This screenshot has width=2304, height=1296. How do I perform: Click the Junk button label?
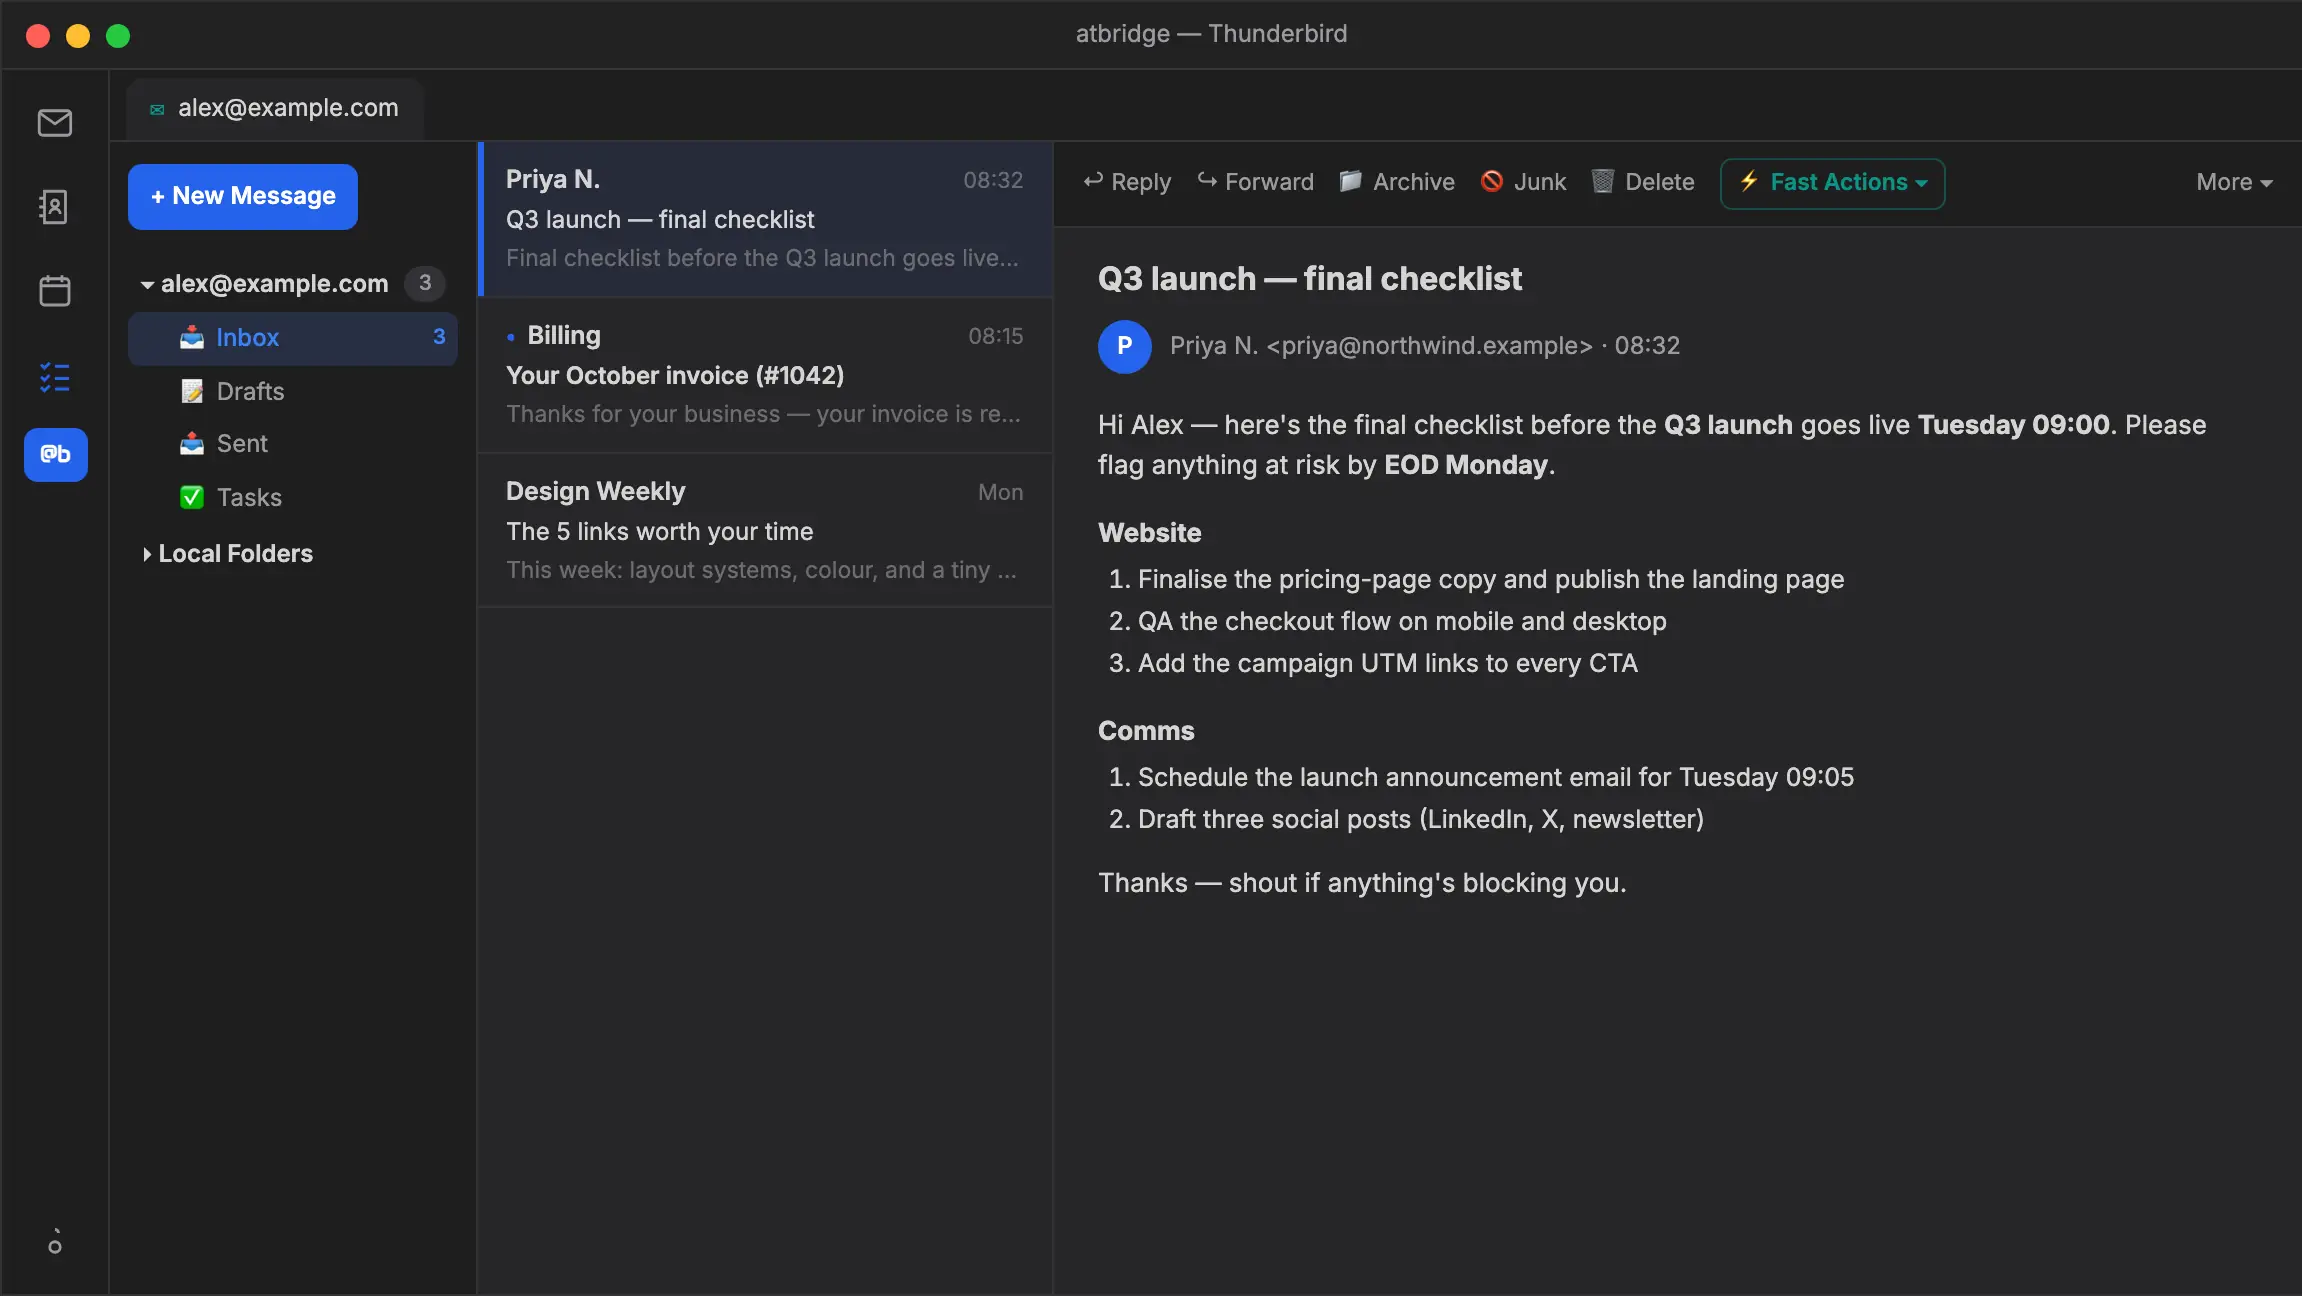1540,182
